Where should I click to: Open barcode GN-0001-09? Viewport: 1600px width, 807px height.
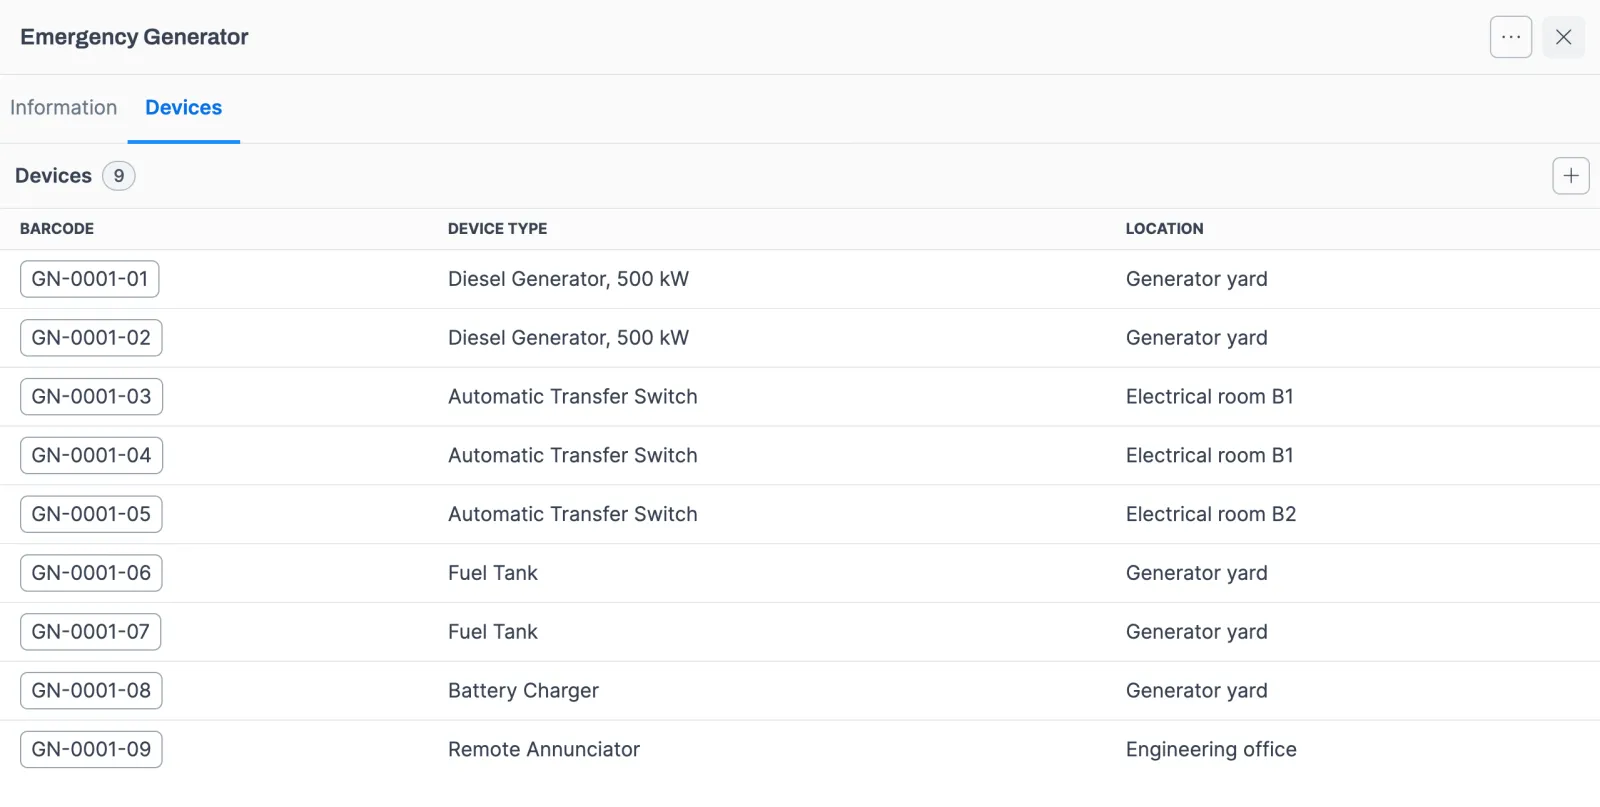91,750
